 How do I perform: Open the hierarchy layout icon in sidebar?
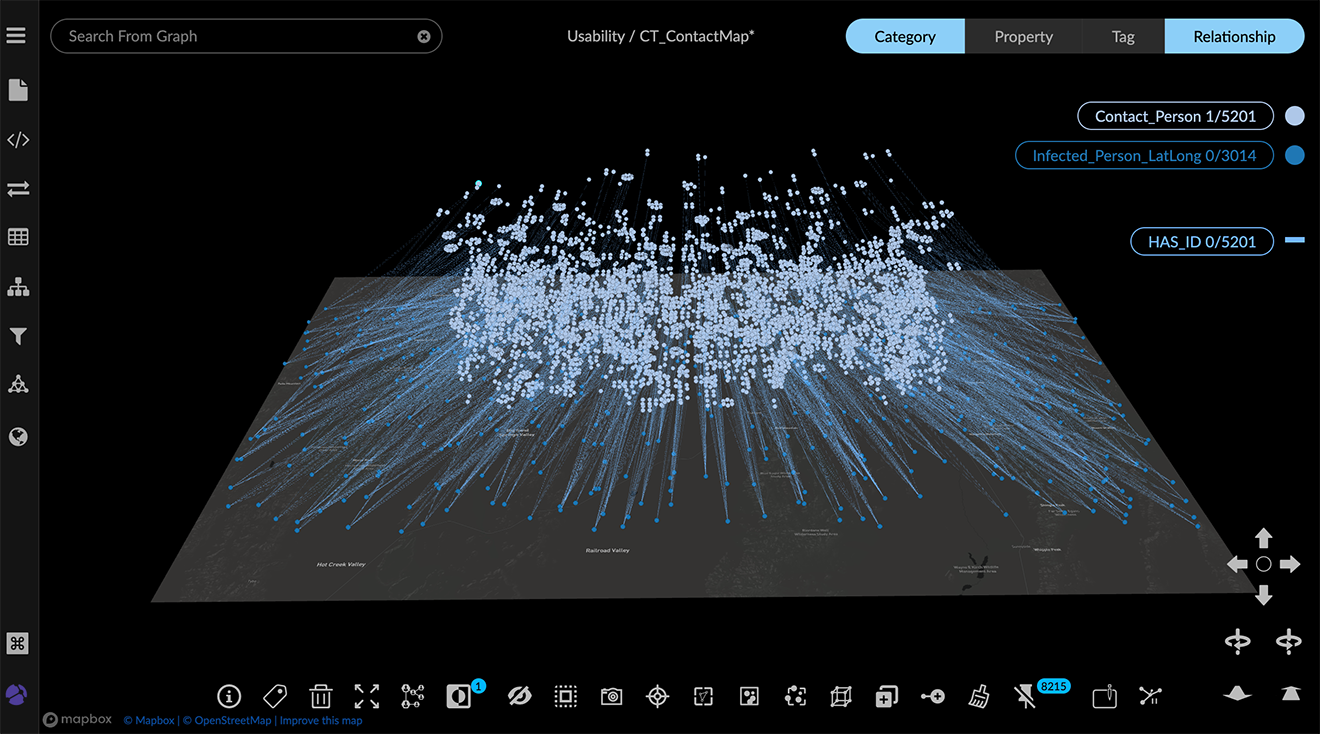18,287
